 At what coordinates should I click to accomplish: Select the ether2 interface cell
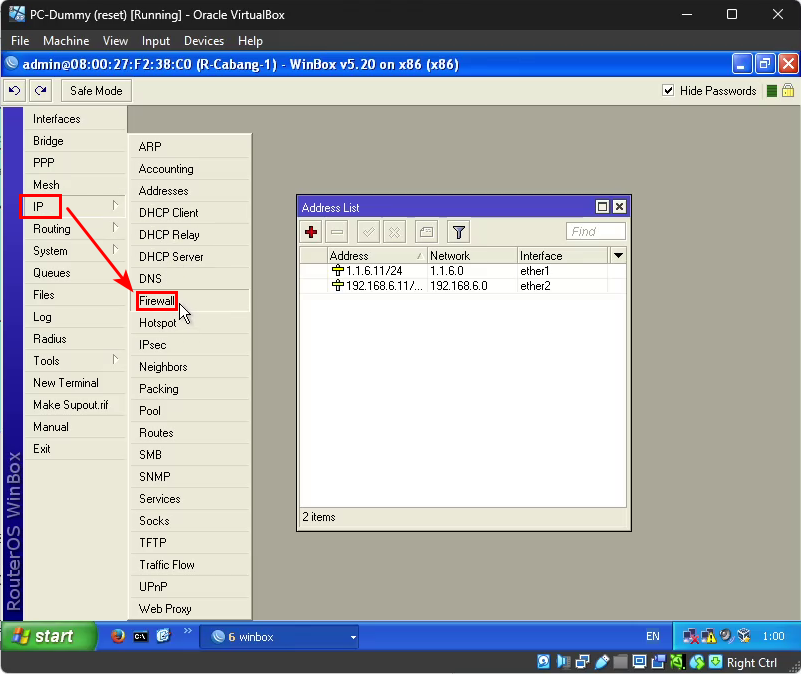coord(562,286)
